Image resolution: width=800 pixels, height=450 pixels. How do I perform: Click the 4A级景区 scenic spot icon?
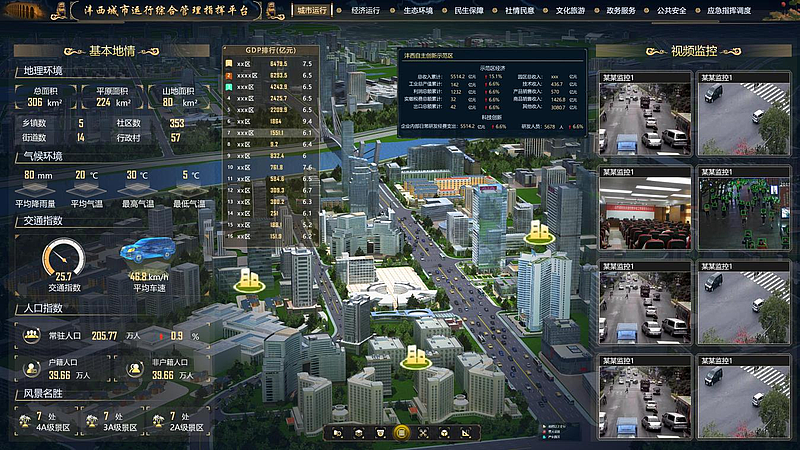[24, 421]
